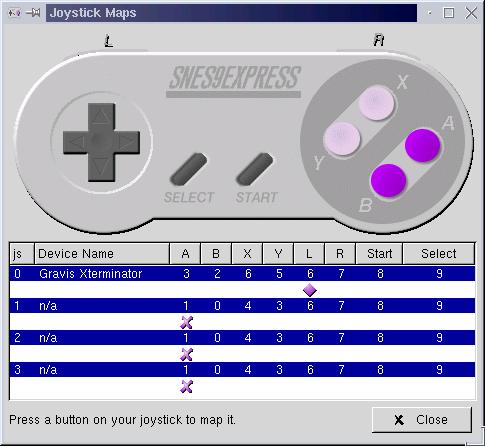Click the SELECT pill button on controller

click(189, 169)
